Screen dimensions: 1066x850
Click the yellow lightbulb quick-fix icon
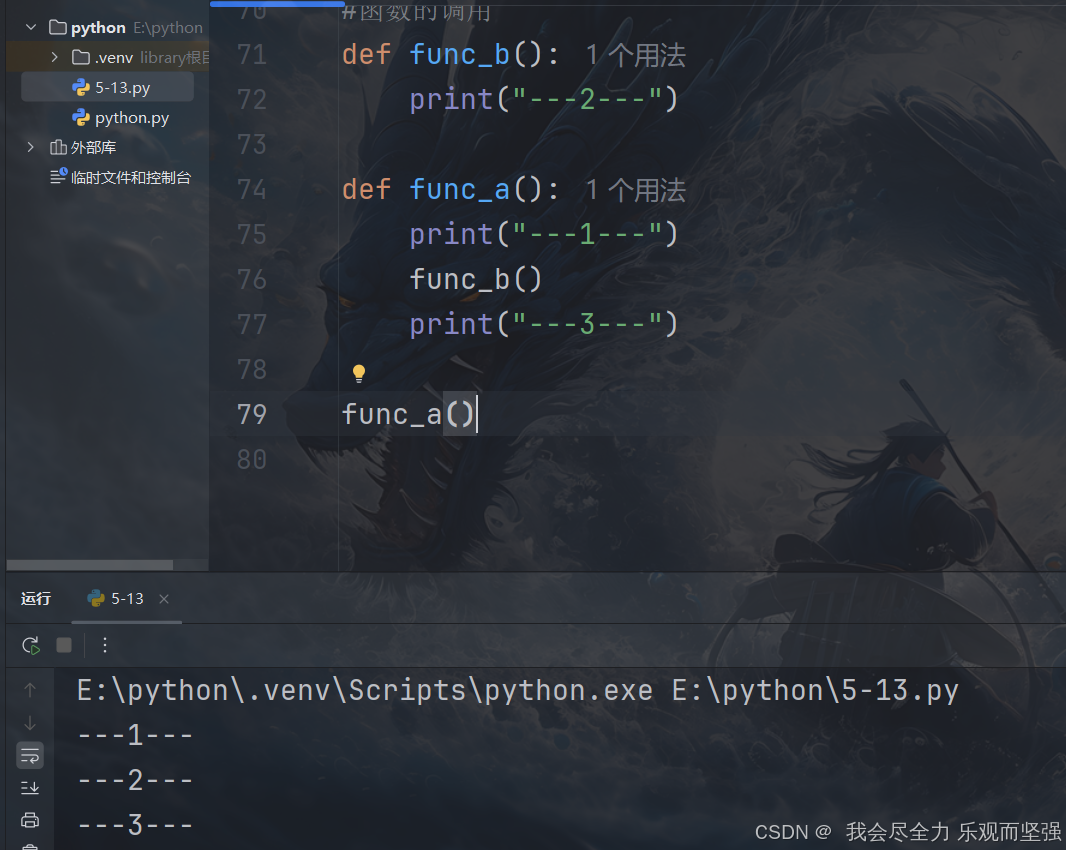pos(359,373)
